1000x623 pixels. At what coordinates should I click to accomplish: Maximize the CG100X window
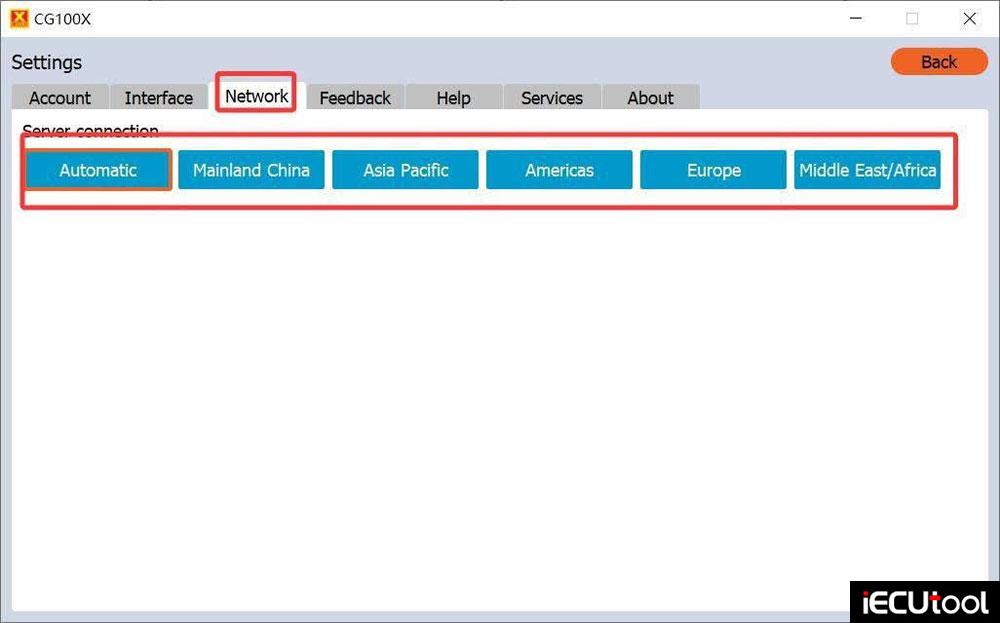[911, 18]
